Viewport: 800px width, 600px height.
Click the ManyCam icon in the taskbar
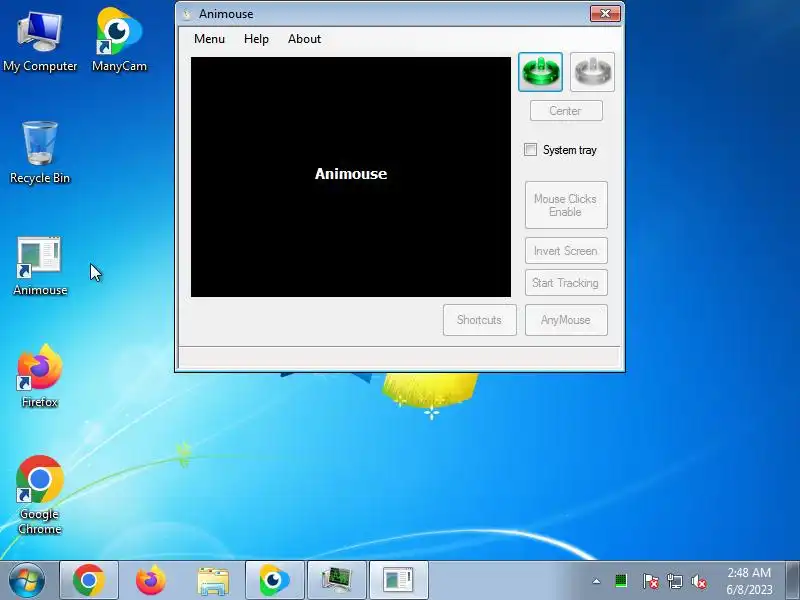click(274, 580)
